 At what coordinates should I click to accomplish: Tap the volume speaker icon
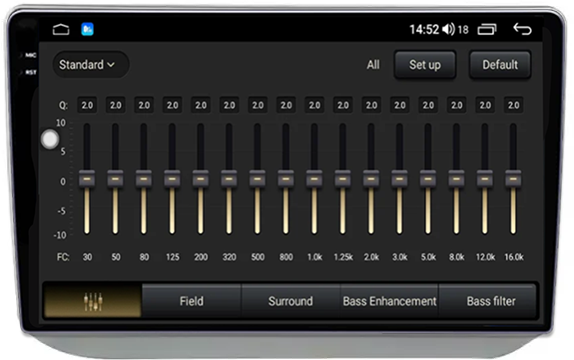(x=448, y=29)
